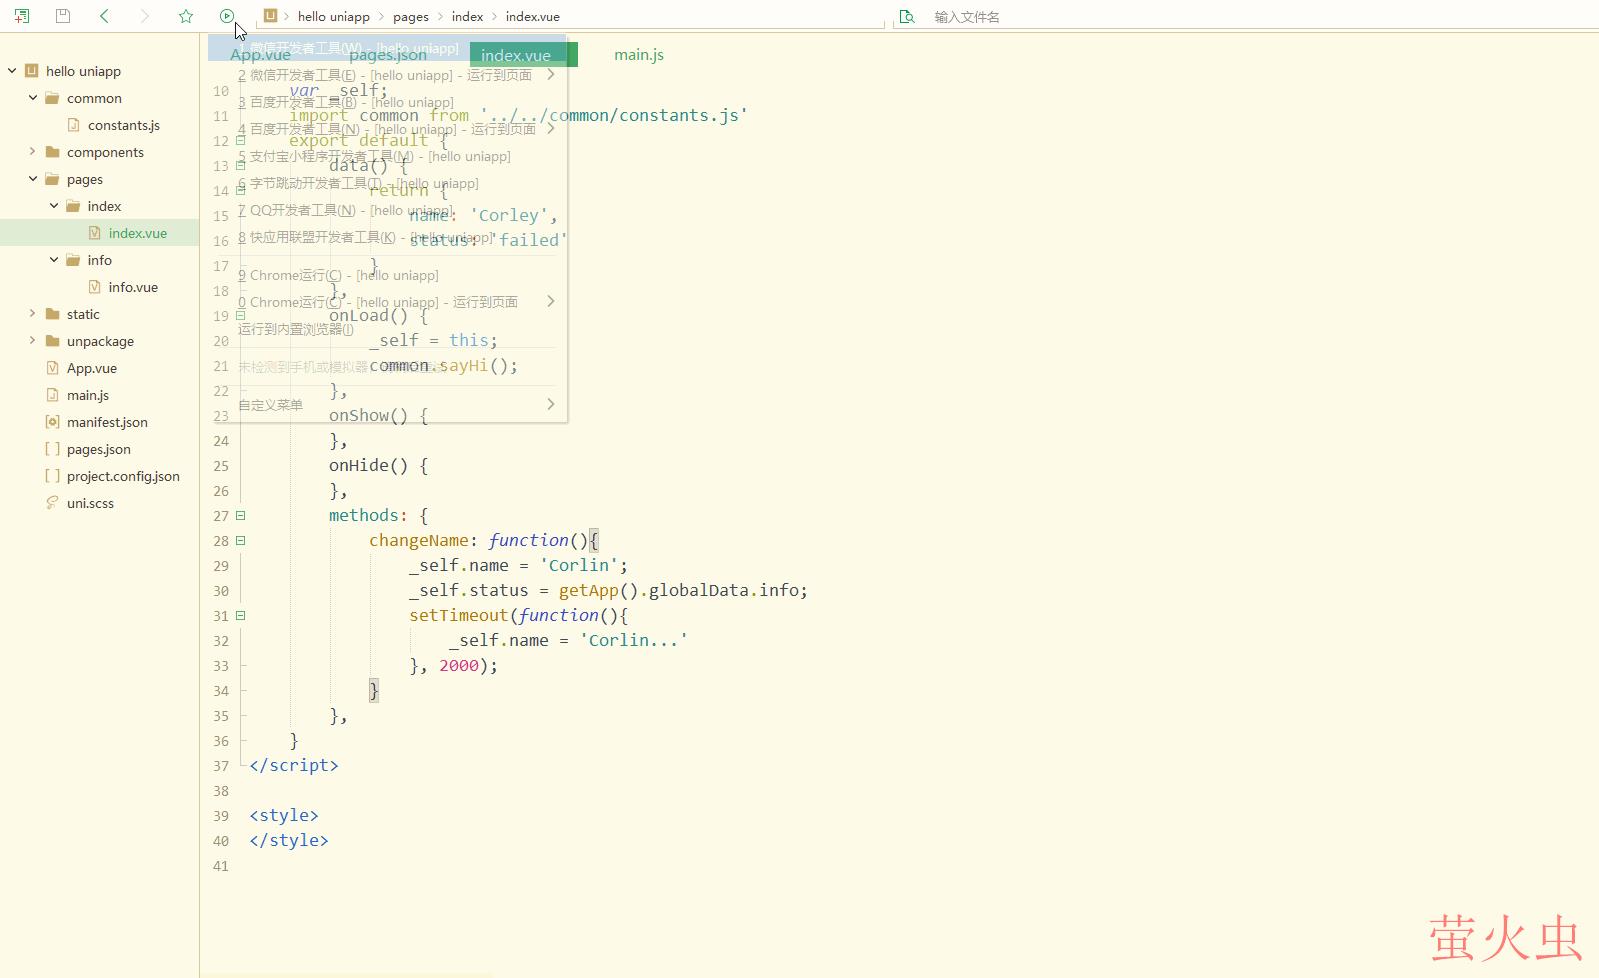
Task: Click 'index' folder in the breadcrumb
Action: (x=467, y=17)
